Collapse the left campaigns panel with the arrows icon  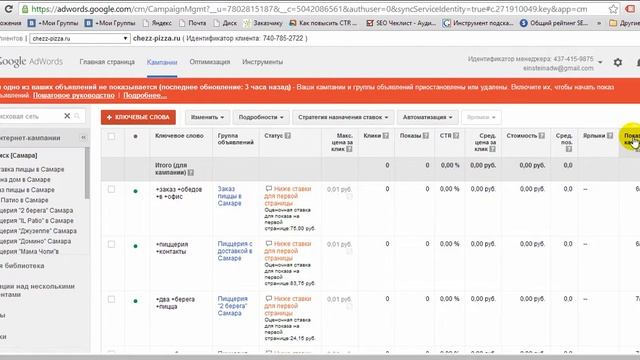coord(83,138)
